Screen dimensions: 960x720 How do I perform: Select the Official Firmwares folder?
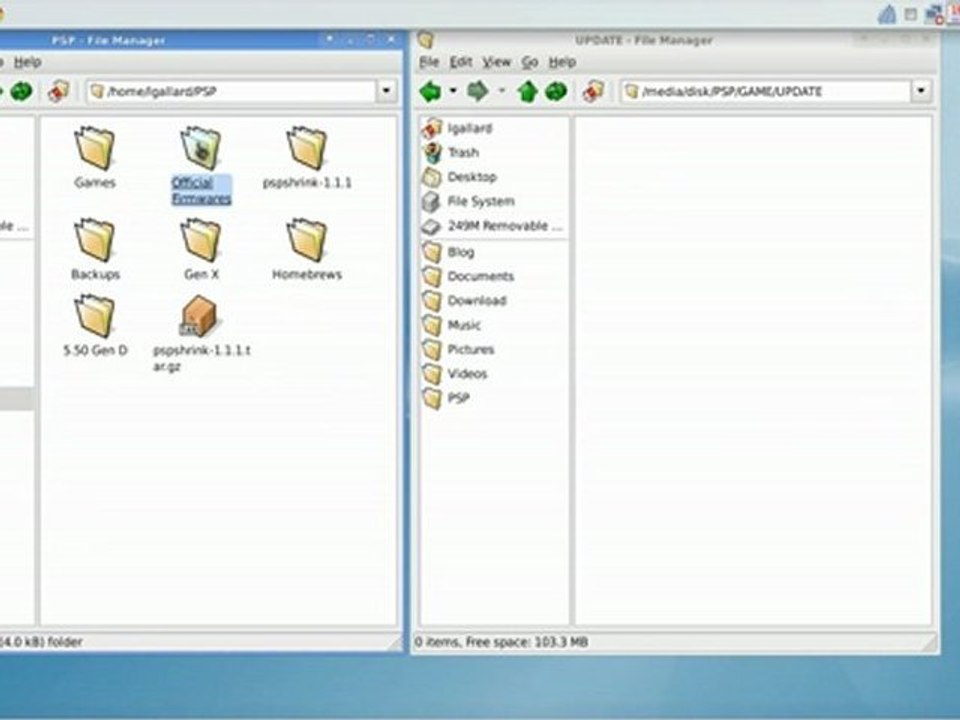201,165
